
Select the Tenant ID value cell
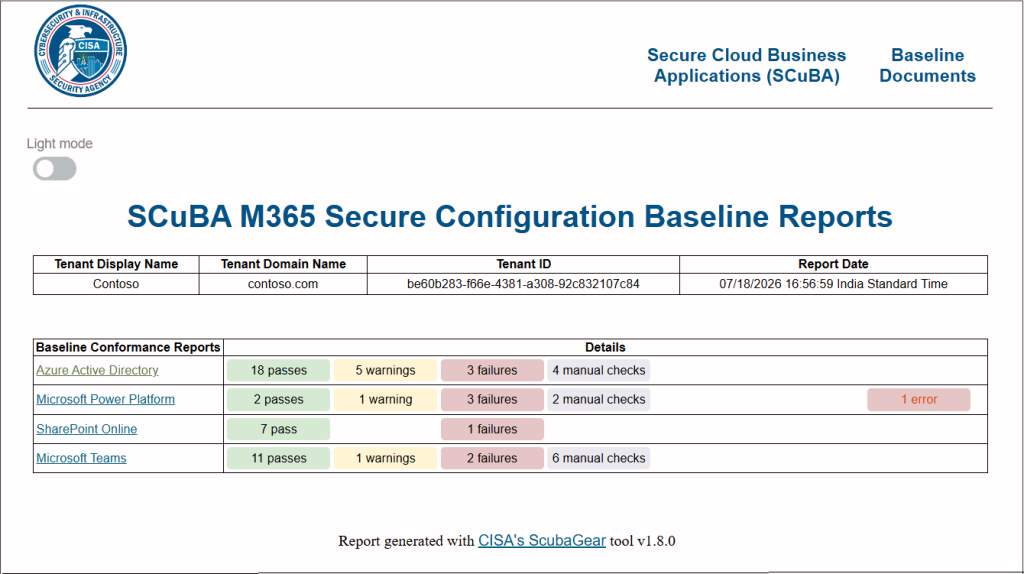tap(523, 284)
